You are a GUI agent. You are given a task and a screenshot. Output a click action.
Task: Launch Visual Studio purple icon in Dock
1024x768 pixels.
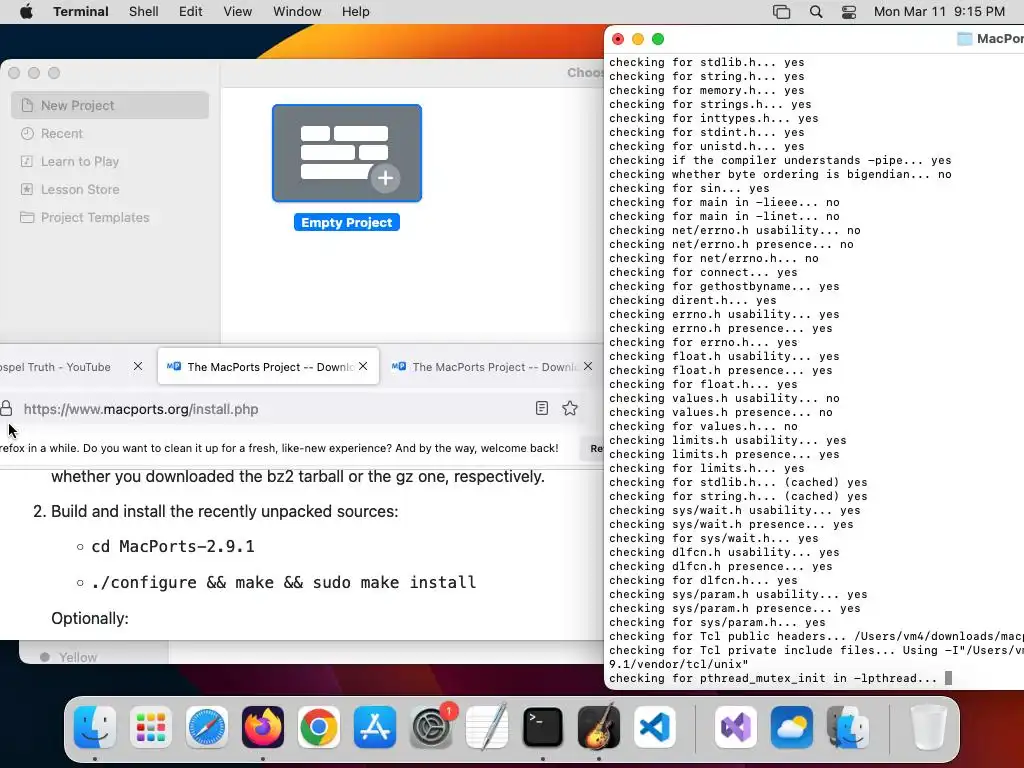pos(736,727)
